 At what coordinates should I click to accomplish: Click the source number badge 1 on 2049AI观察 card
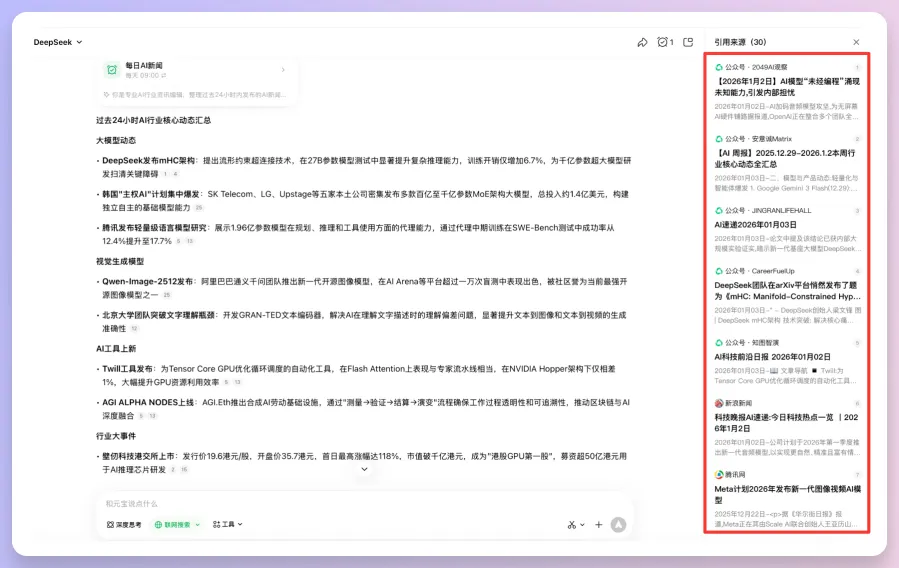[858, 68]
